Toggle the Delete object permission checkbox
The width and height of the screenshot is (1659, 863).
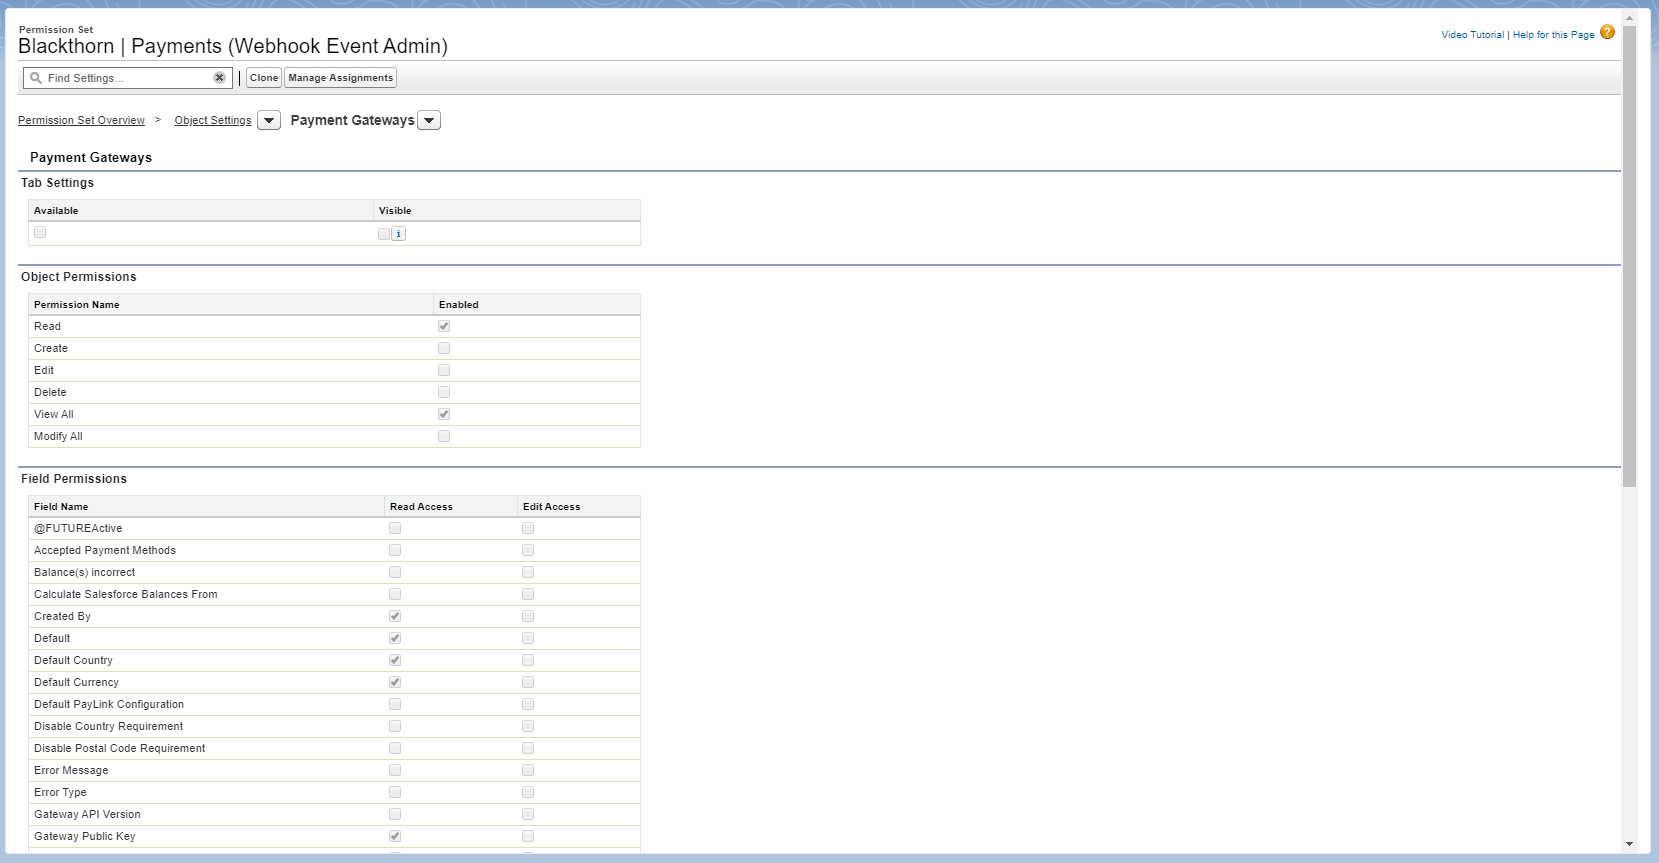444,392
